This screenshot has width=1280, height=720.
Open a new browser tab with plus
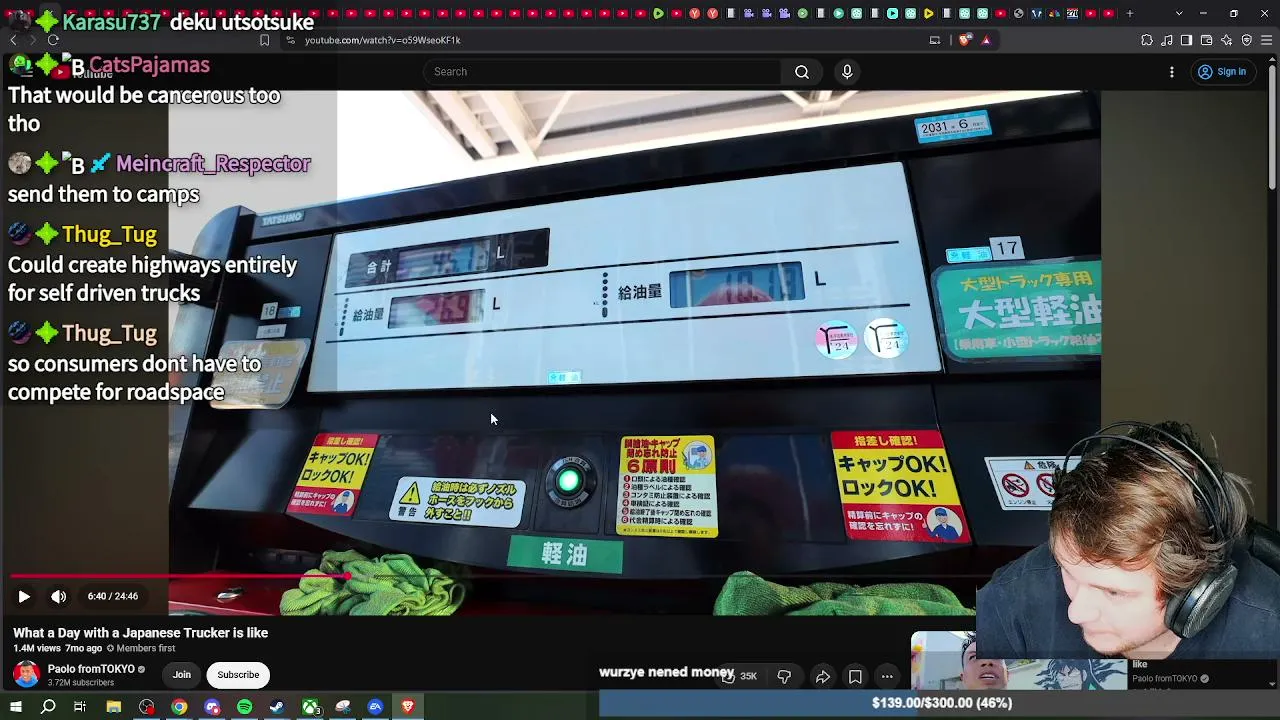coord(1130,14)
